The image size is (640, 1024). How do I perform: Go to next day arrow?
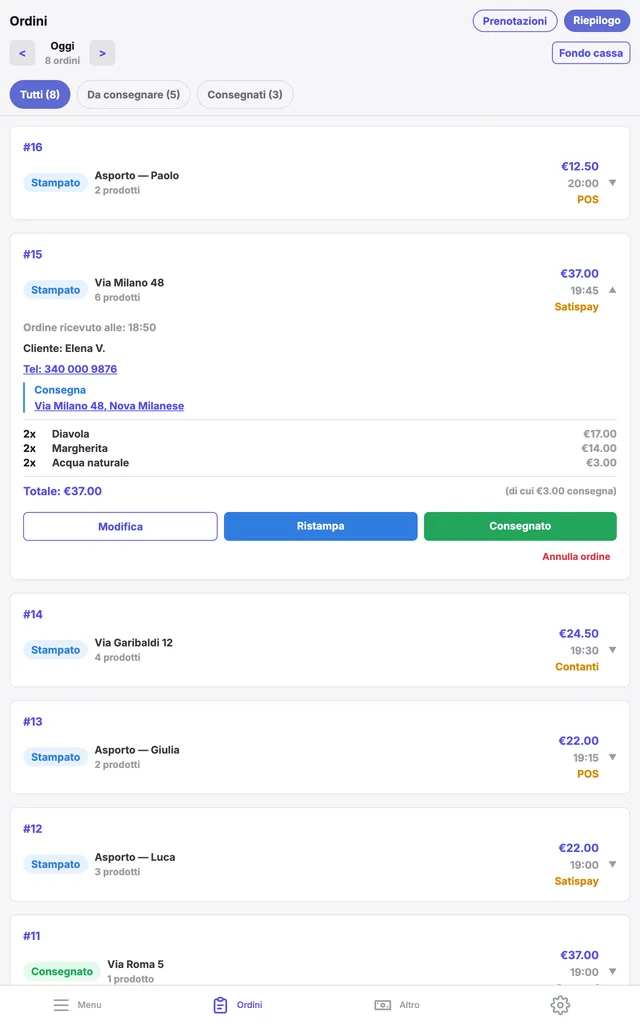tap(103, 53)
